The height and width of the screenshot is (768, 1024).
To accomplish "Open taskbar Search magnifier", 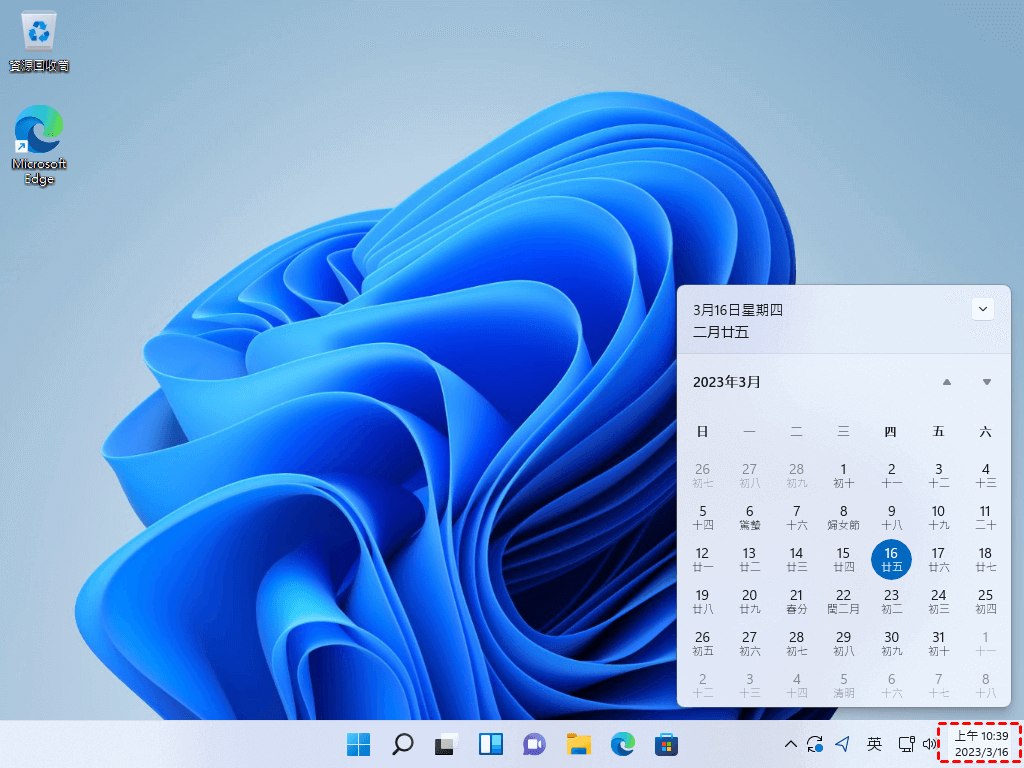I will (402, 744).
